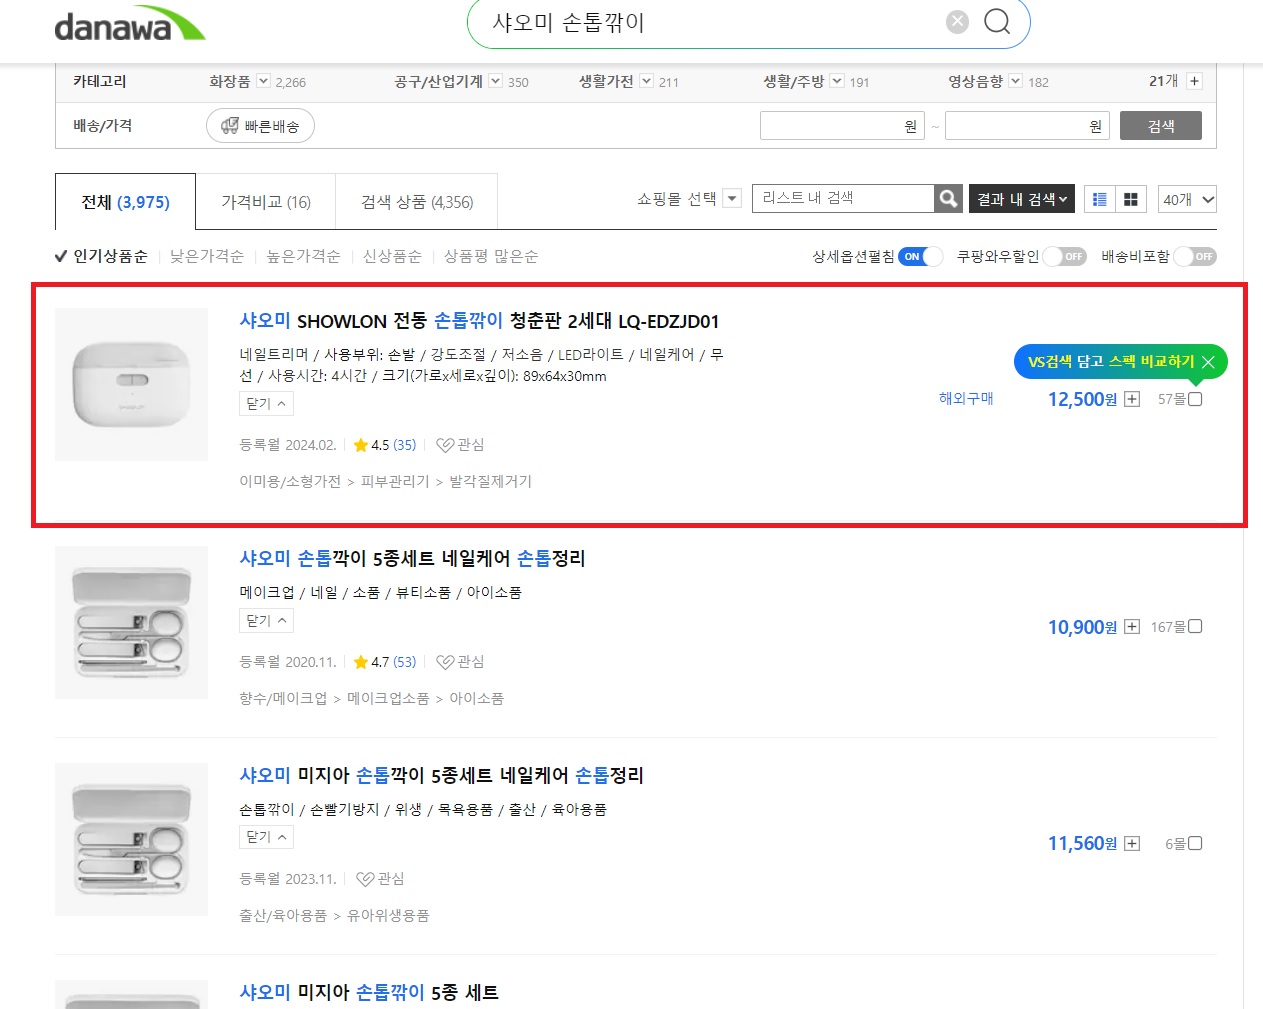1263x1009 pixels.
Task: Check compare box for 10,900원 product
Action: pos(1195,627)
